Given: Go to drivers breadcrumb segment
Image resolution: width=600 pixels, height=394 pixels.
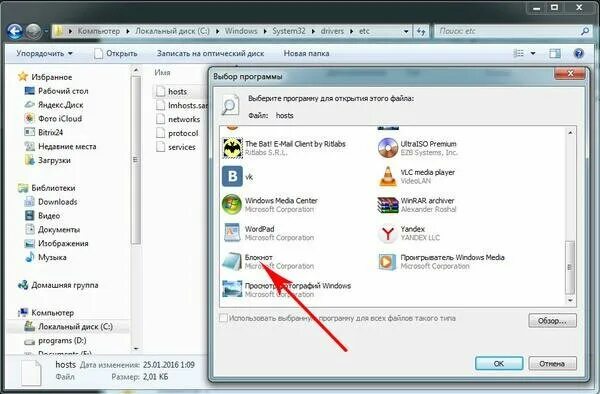Looking at the screenshot, I should [x=332, y=31].
